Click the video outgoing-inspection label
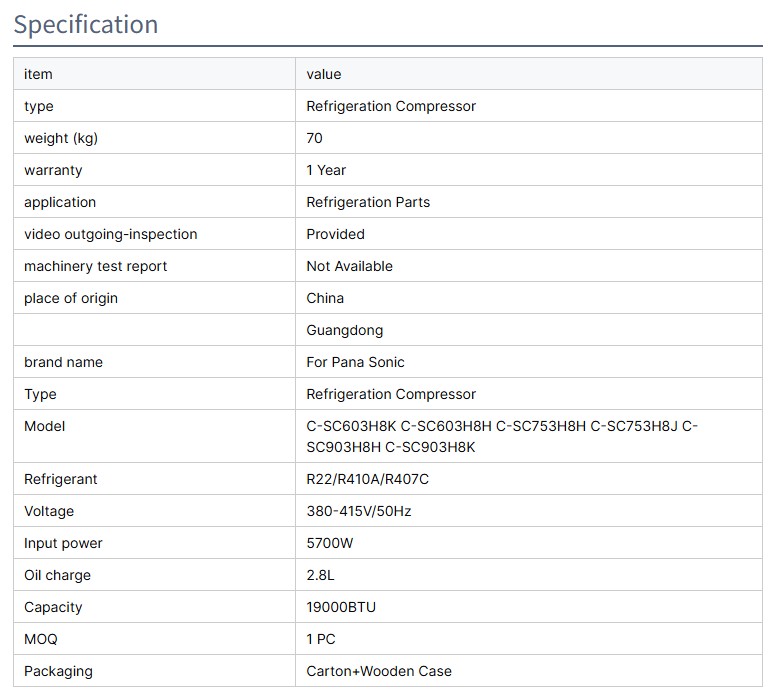The image size is (774, 697). [111, 234]
